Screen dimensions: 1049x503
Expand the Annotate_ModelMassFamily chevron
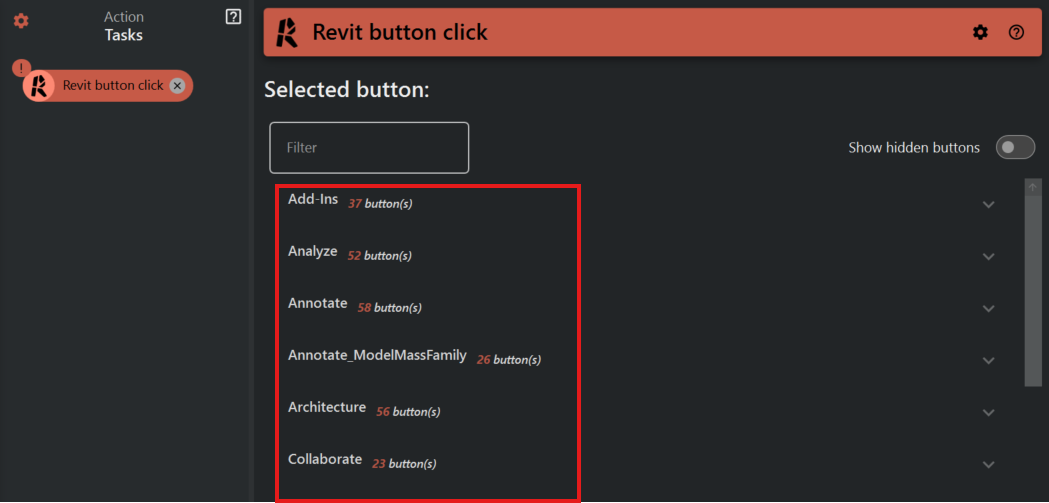pos(989,361)
